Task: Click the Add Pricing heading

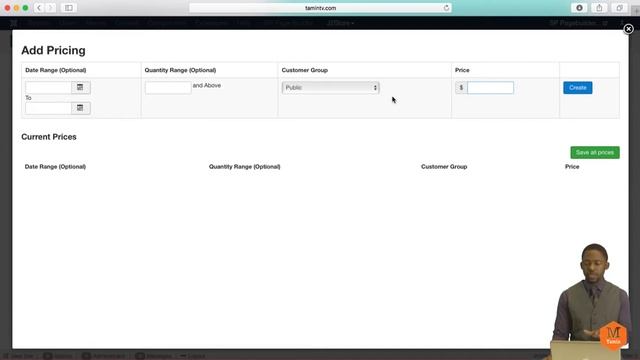Action: (53, 50)
